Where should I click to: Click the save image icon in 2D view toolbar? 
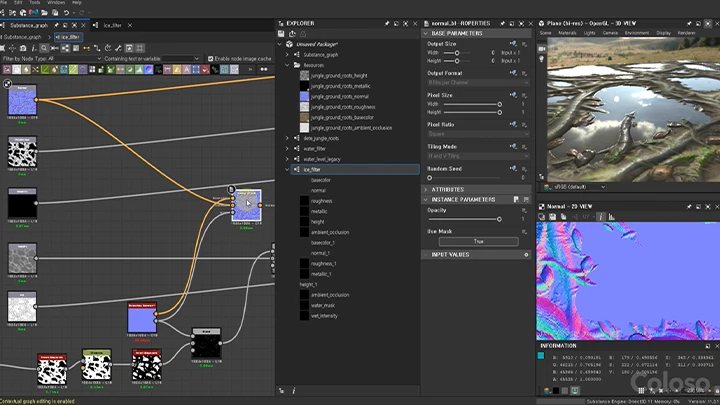[552, 217]
